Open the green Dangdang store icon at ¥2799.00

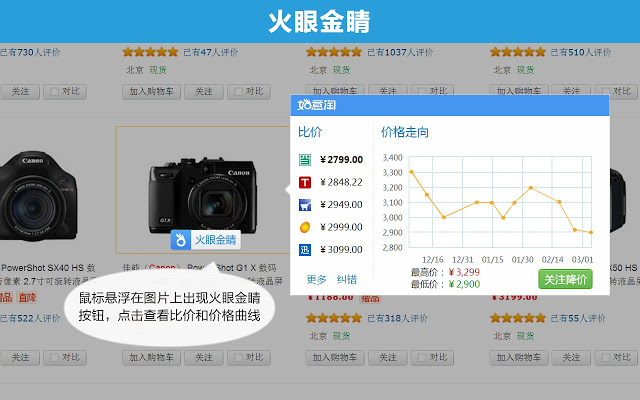[x=305, y=160]
